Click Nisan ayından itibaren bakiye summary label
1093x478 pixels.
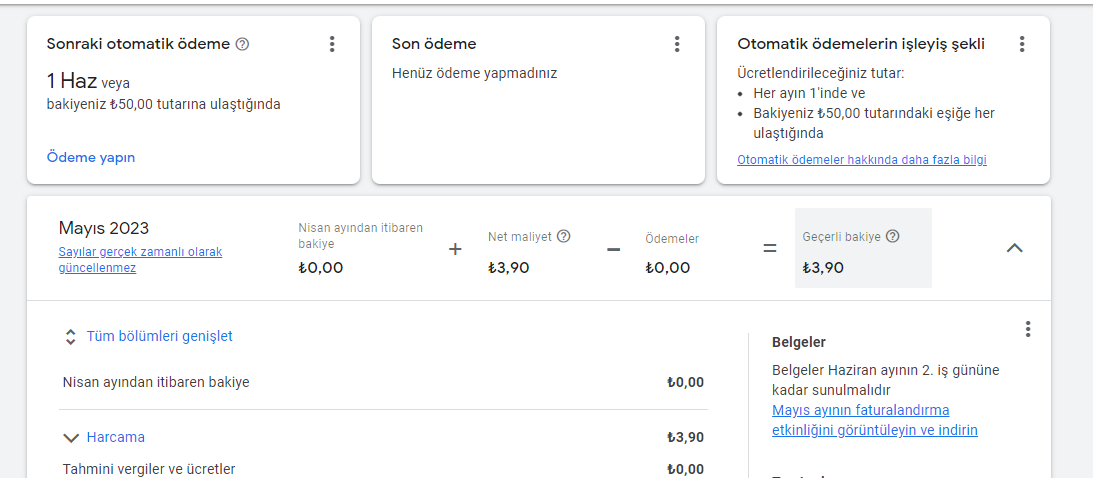point(360,236)
